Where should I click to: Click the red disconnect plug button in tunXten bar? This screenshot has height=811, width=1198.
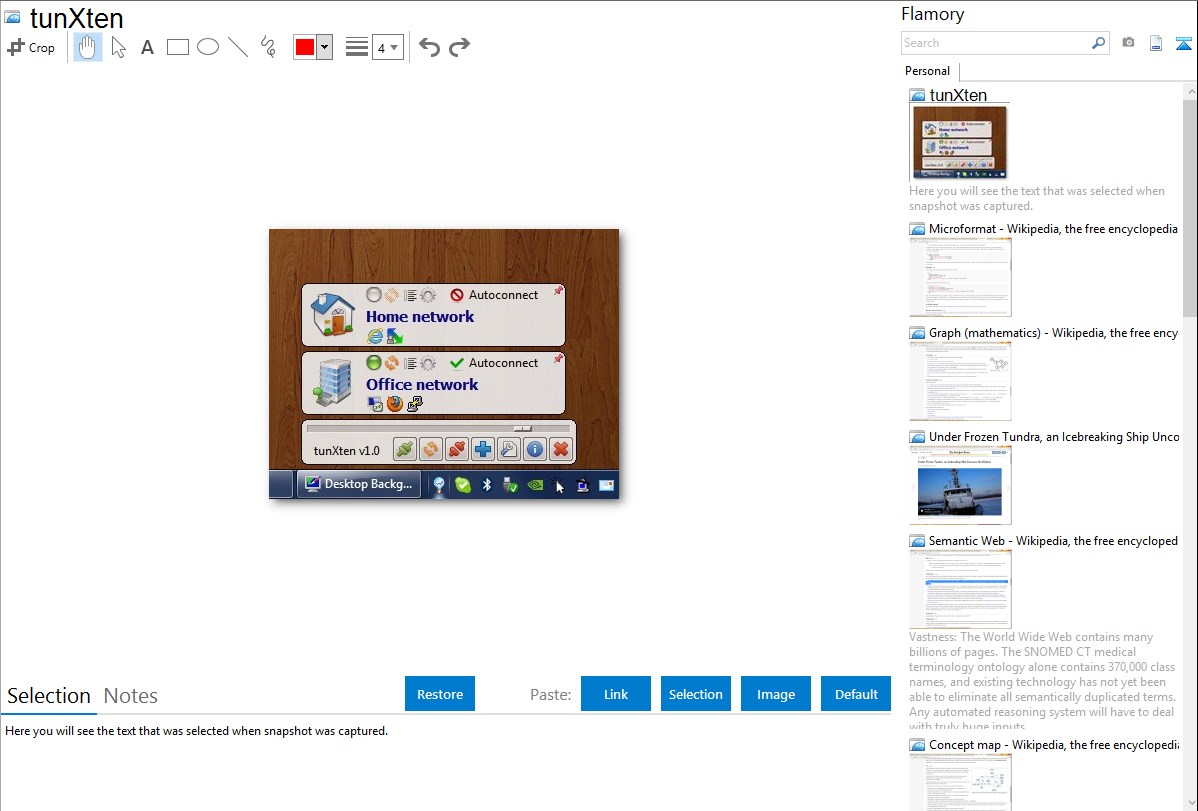(x=457, y=449)
